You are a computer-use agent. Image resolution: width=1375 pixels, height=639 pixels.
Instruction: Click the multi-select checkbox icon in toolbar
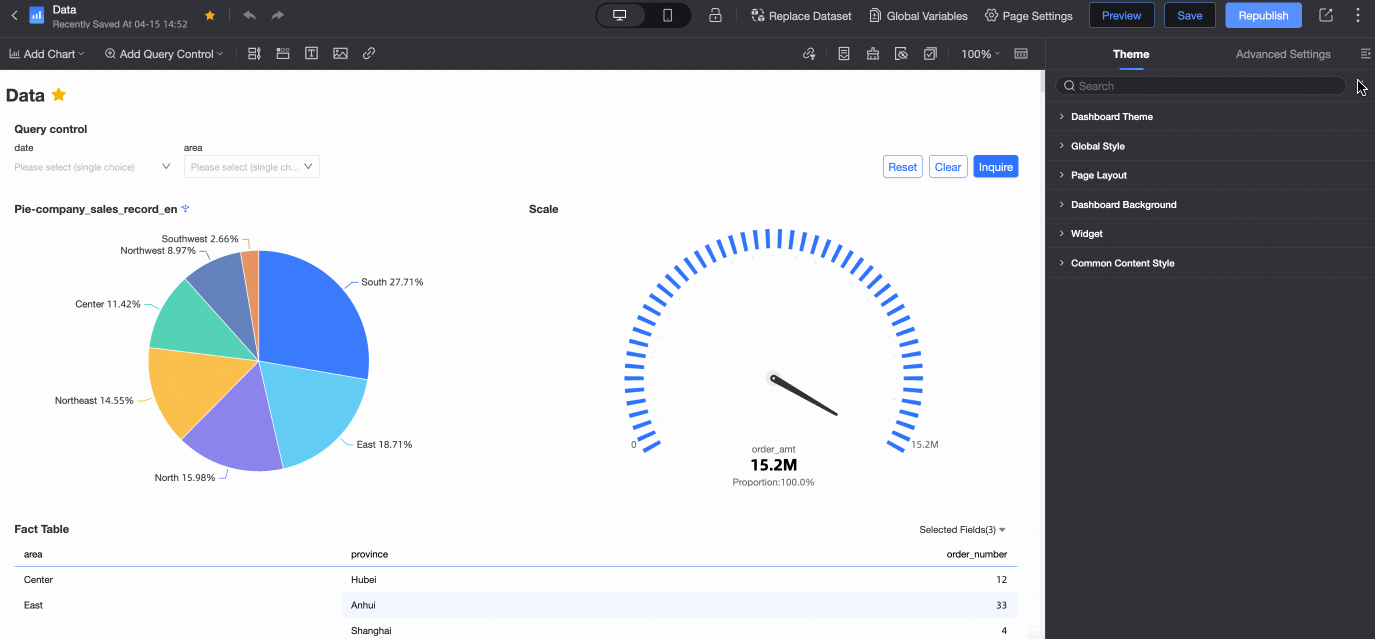pos(930,54)
